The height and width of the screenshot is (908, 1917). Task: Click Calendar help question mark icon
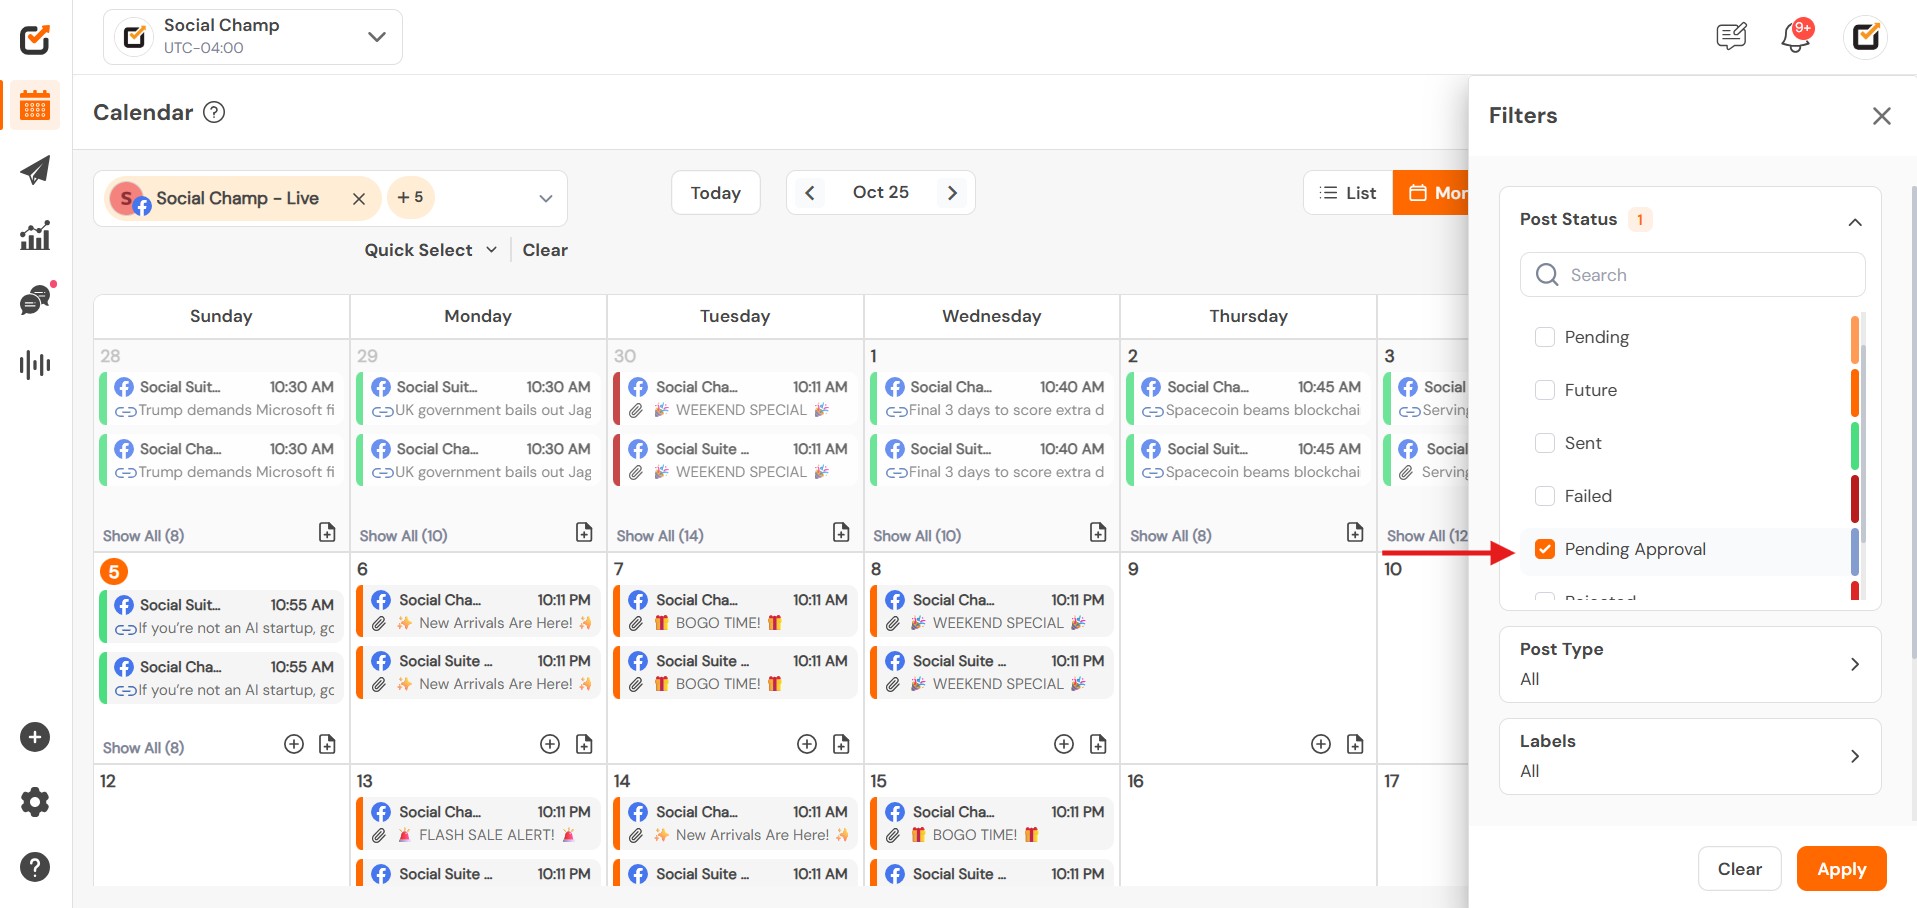(x=214, y=112)
